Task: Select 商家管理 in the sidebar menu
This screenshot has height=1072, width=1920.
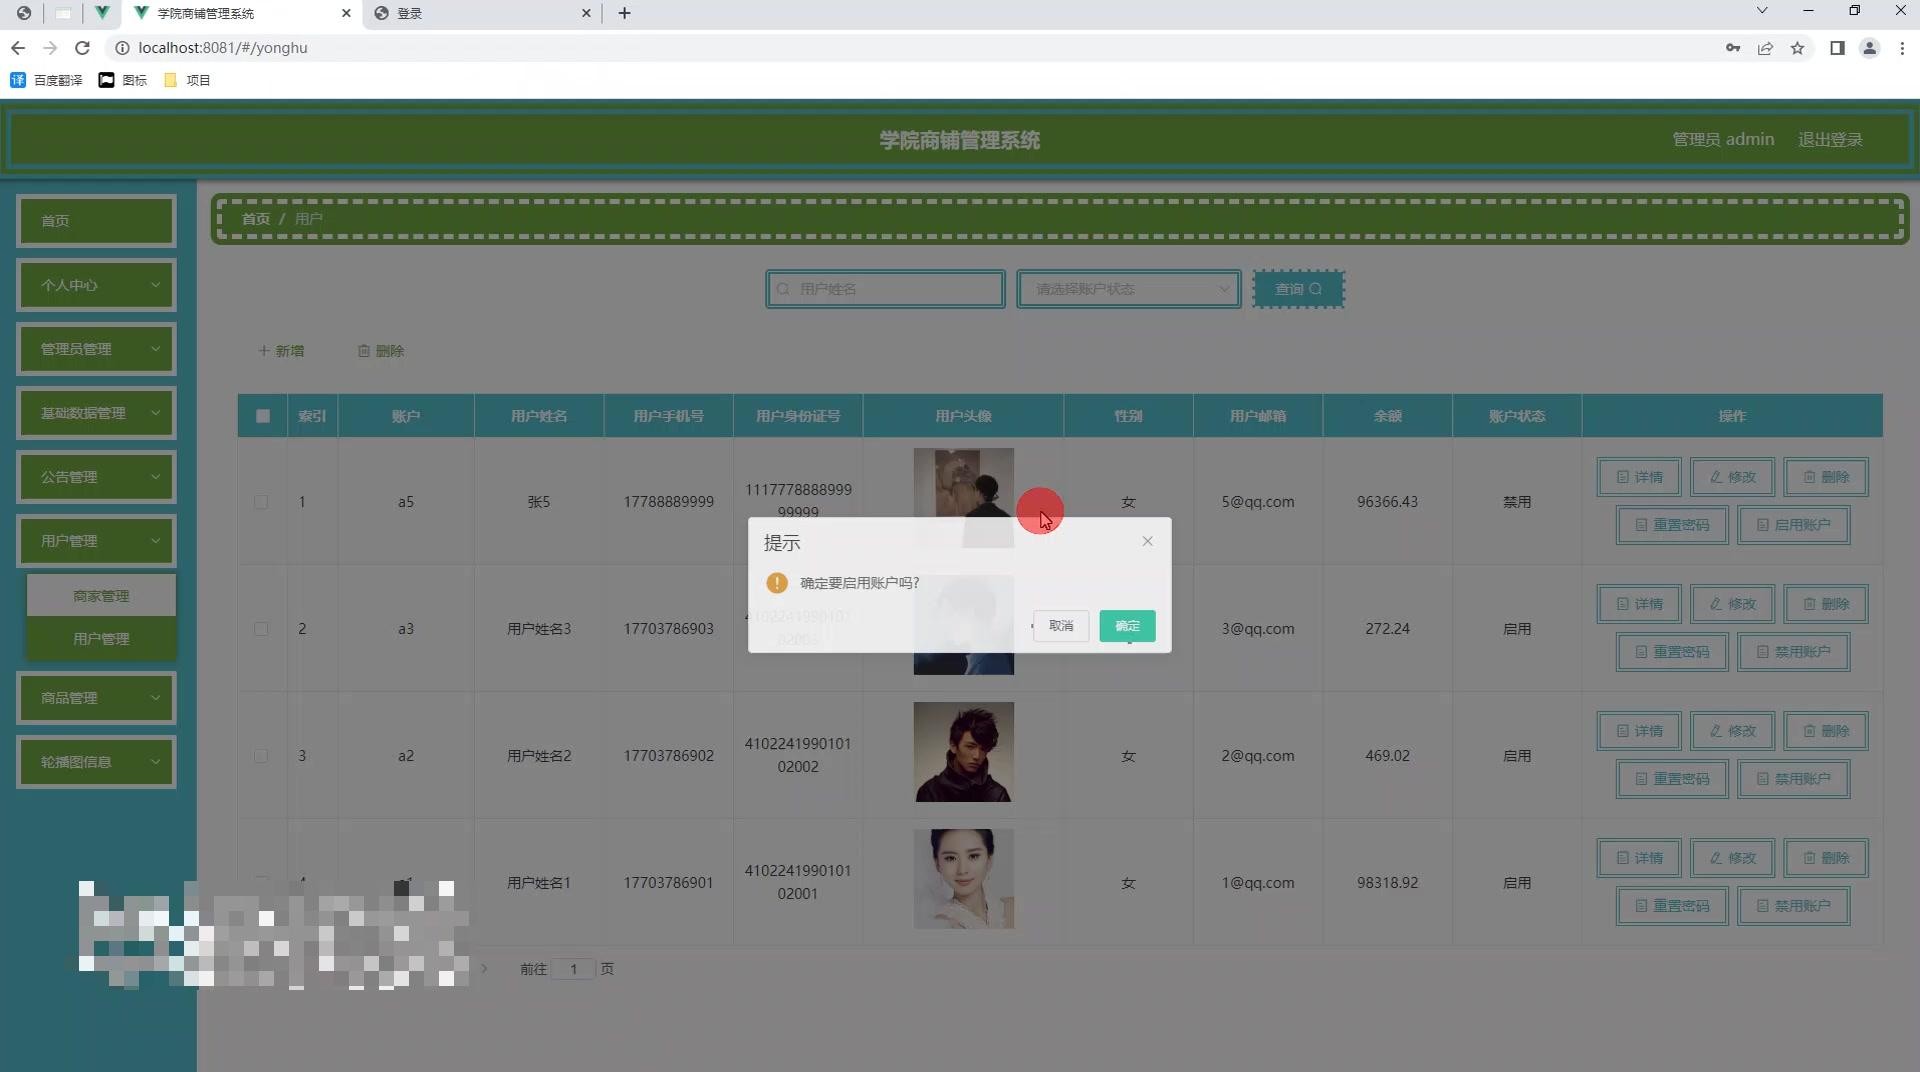Action: (101, 594)
